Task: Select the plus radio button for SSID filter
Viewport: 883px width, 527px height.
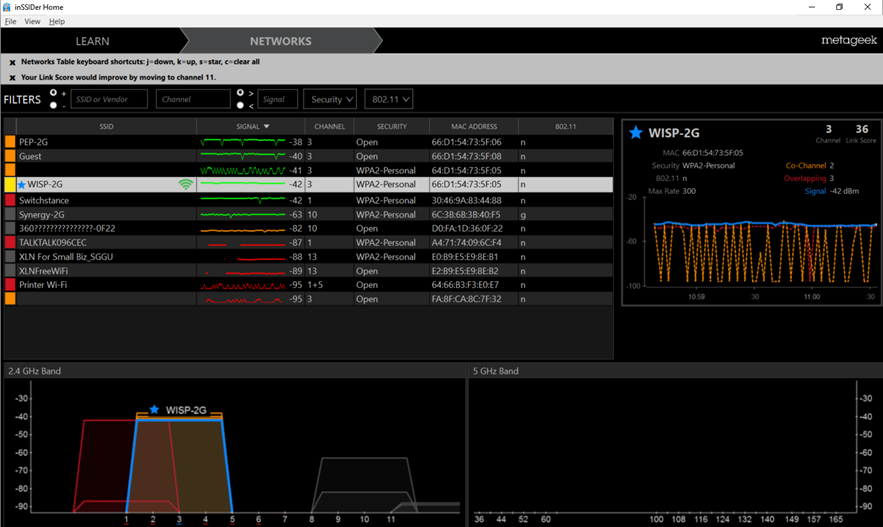Action: pyautogui.click(x=53, y=92)
